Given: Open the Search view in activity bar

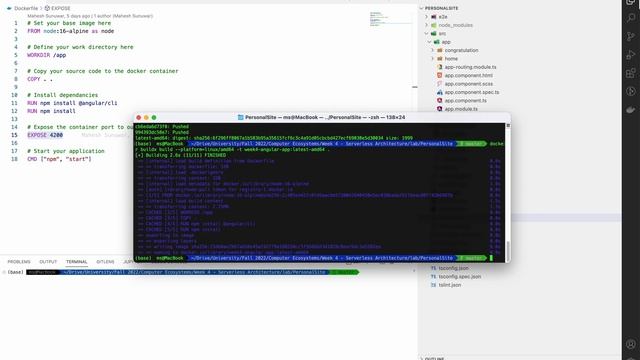Looking at the screenshot, I should [631, 18].
